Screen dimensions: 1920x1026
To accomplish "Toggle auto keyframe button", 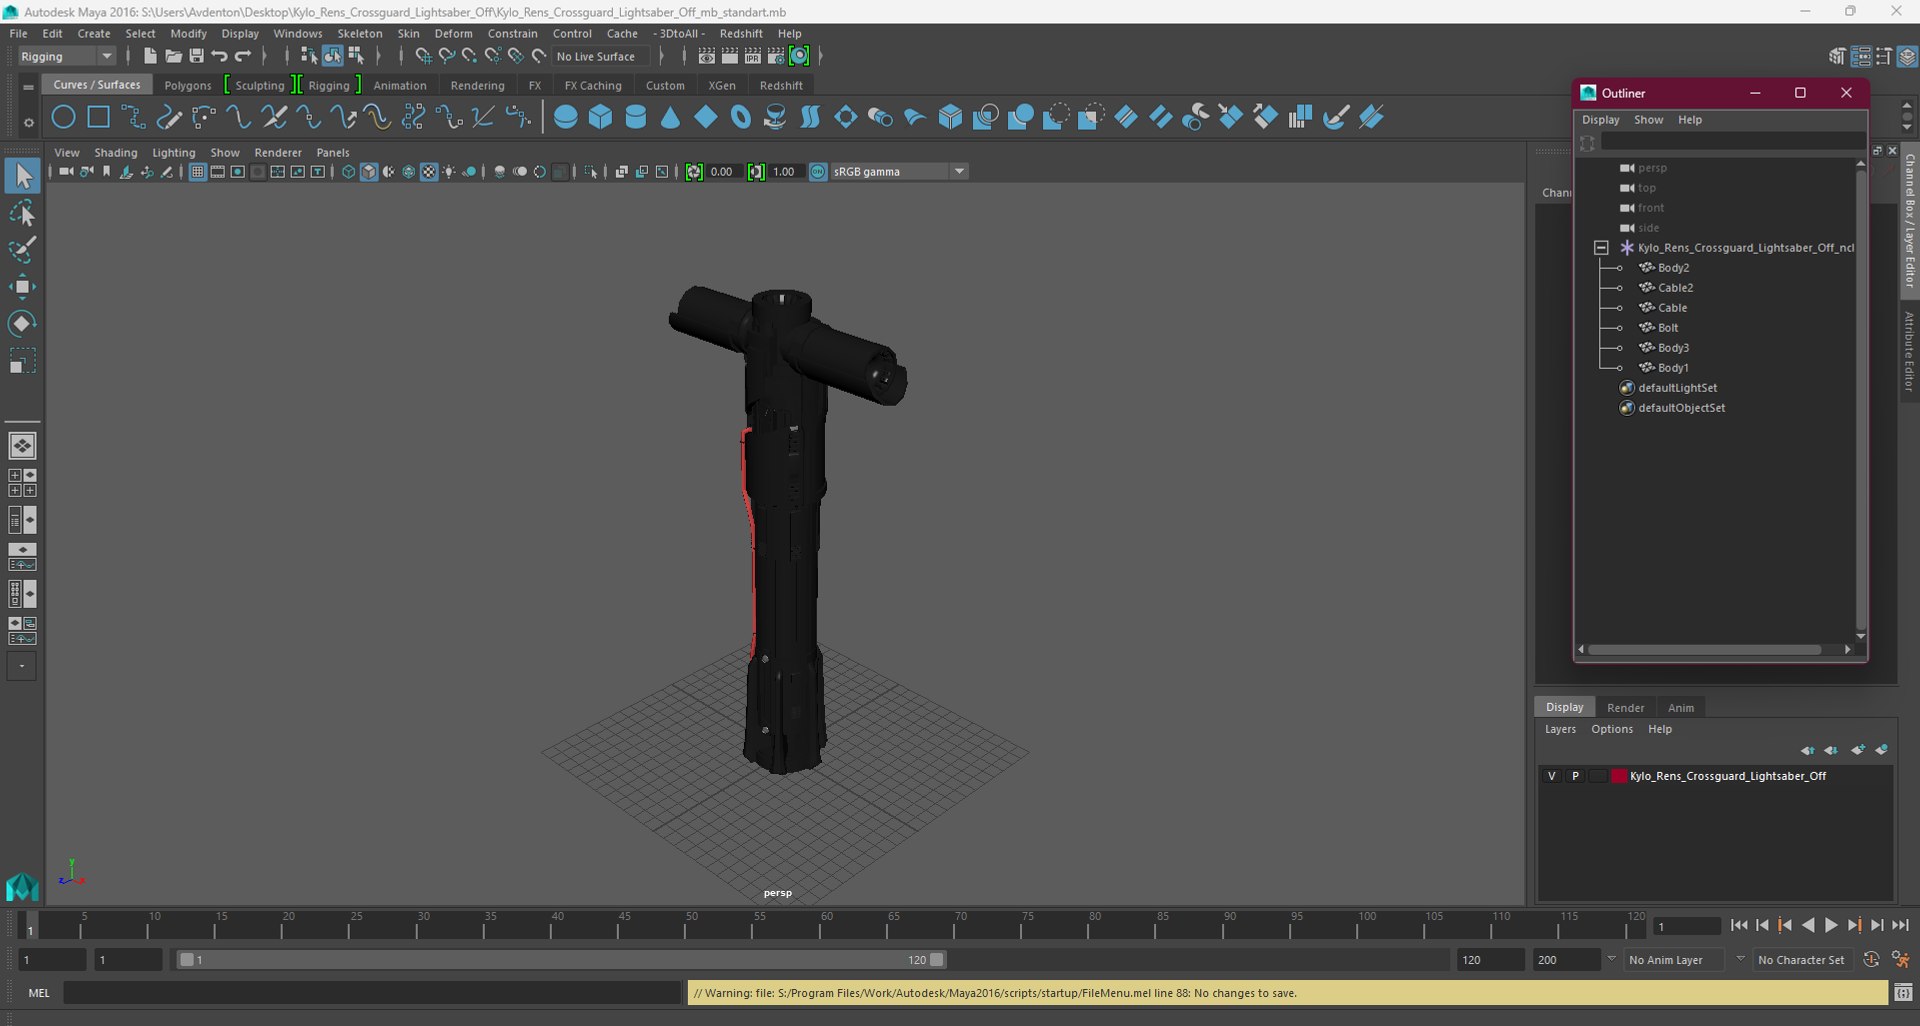I will [x=1872, y=960].
